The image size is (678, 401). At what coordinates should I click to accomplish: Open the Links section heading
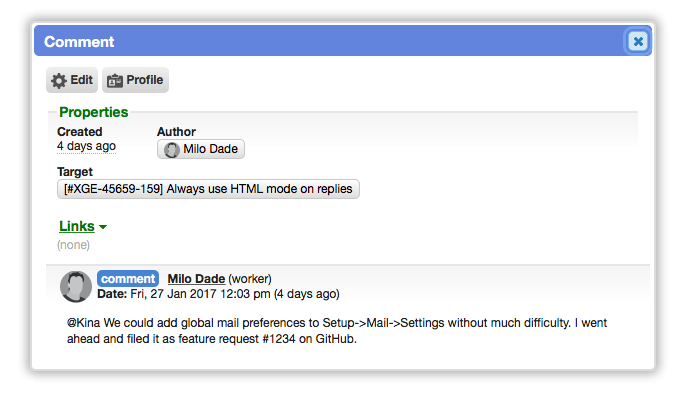point(77,226)
